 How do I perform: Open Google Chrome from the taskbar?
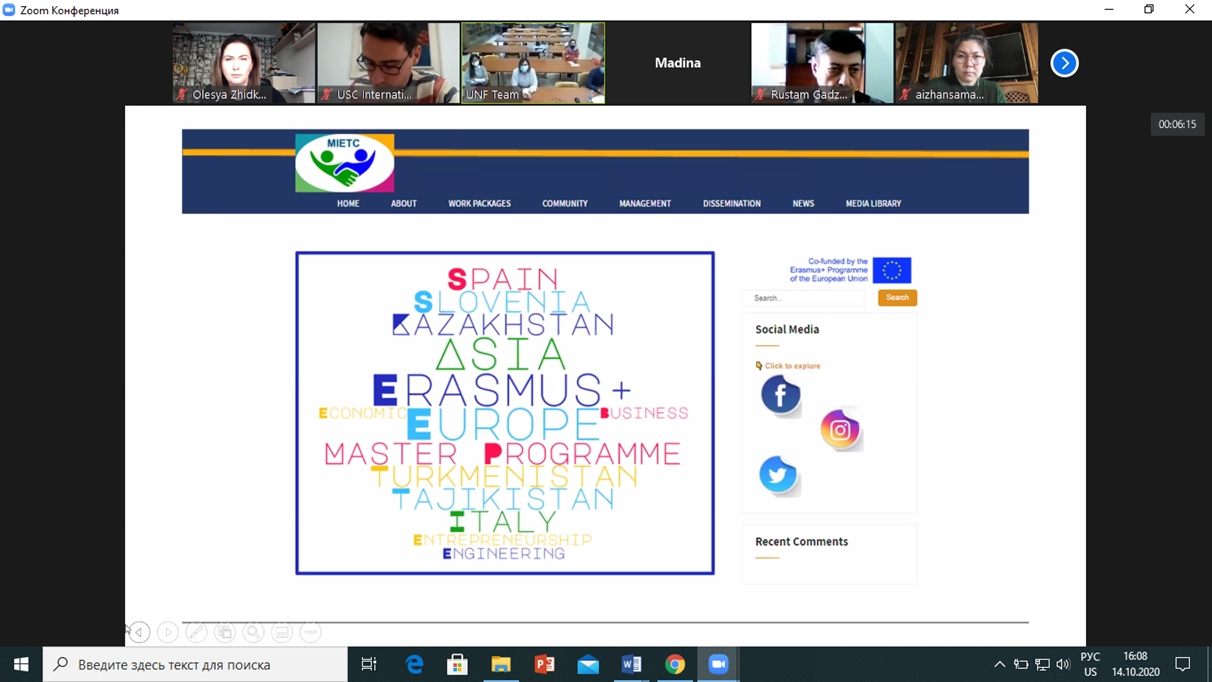675,664
